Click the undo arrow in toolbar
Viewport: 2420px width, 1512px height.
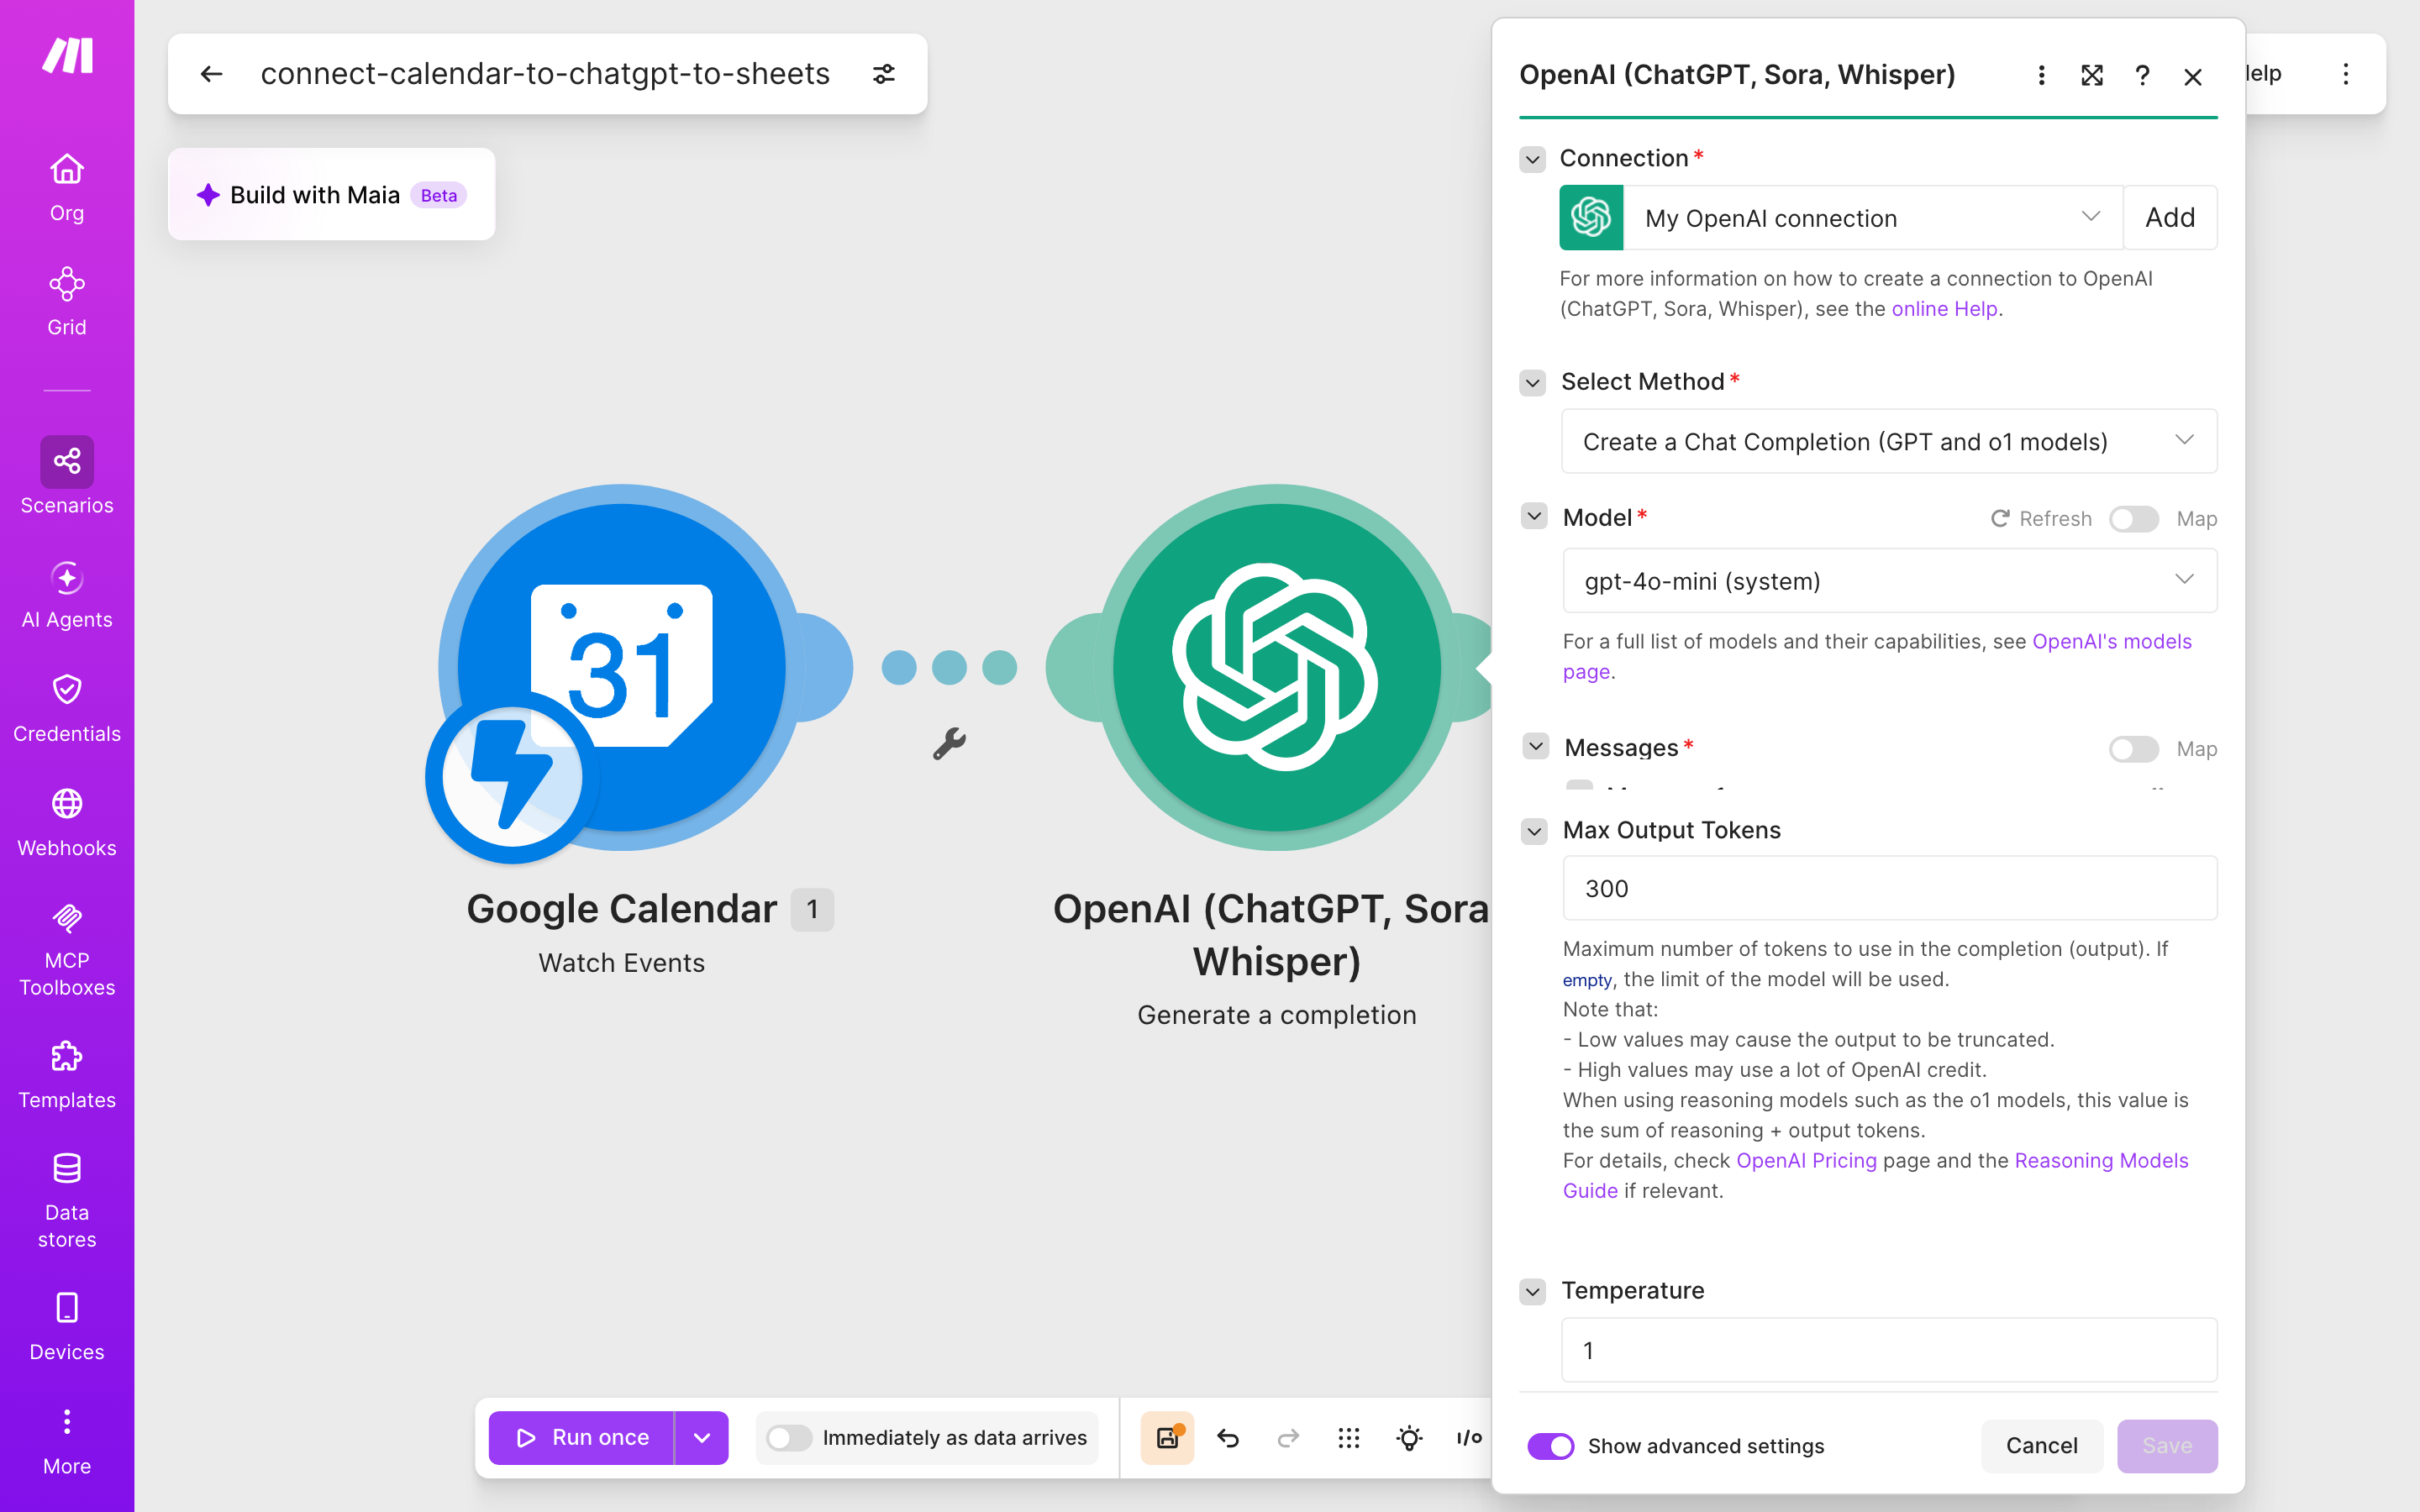(x=1228, y=1438)
